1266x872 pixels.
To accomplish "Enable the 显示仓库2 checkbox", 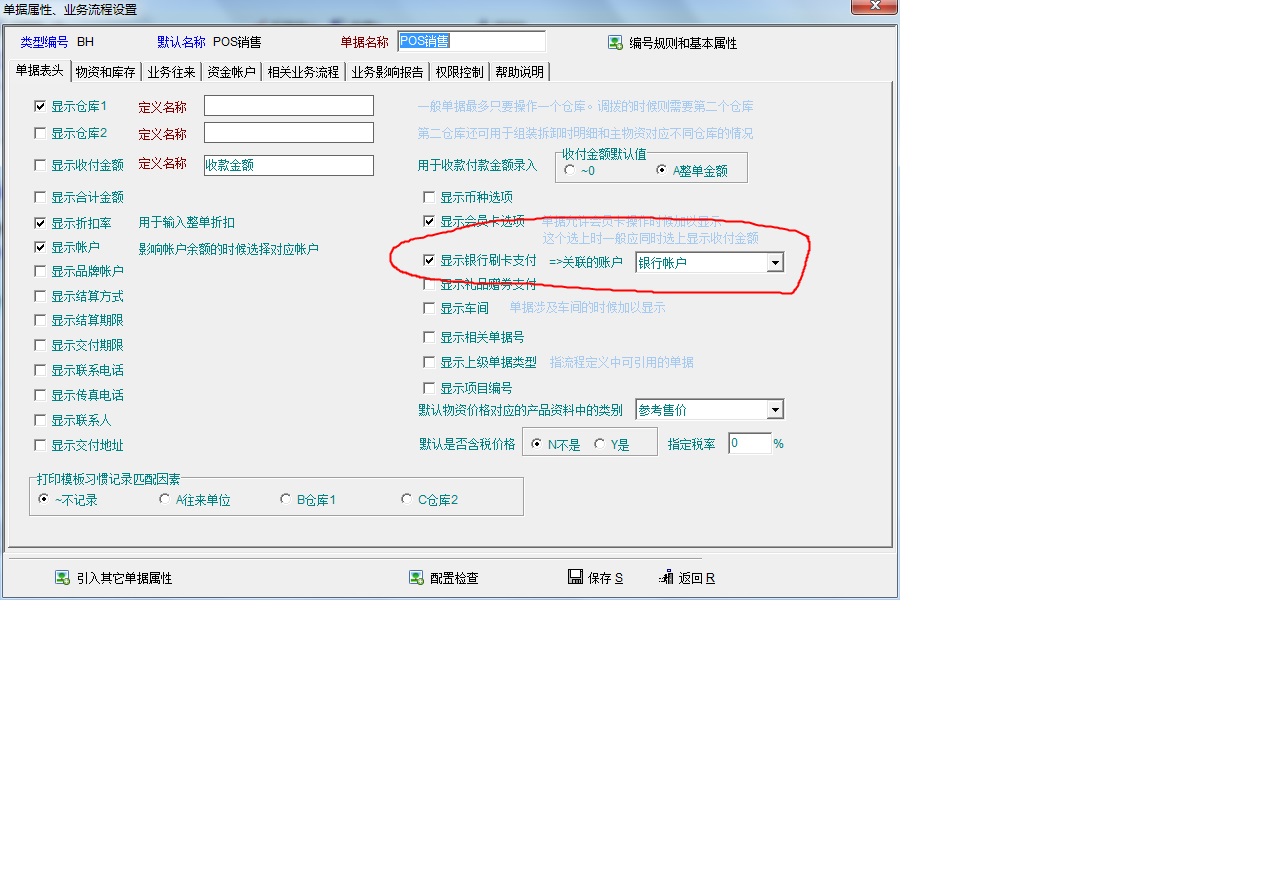I will 40,133.
